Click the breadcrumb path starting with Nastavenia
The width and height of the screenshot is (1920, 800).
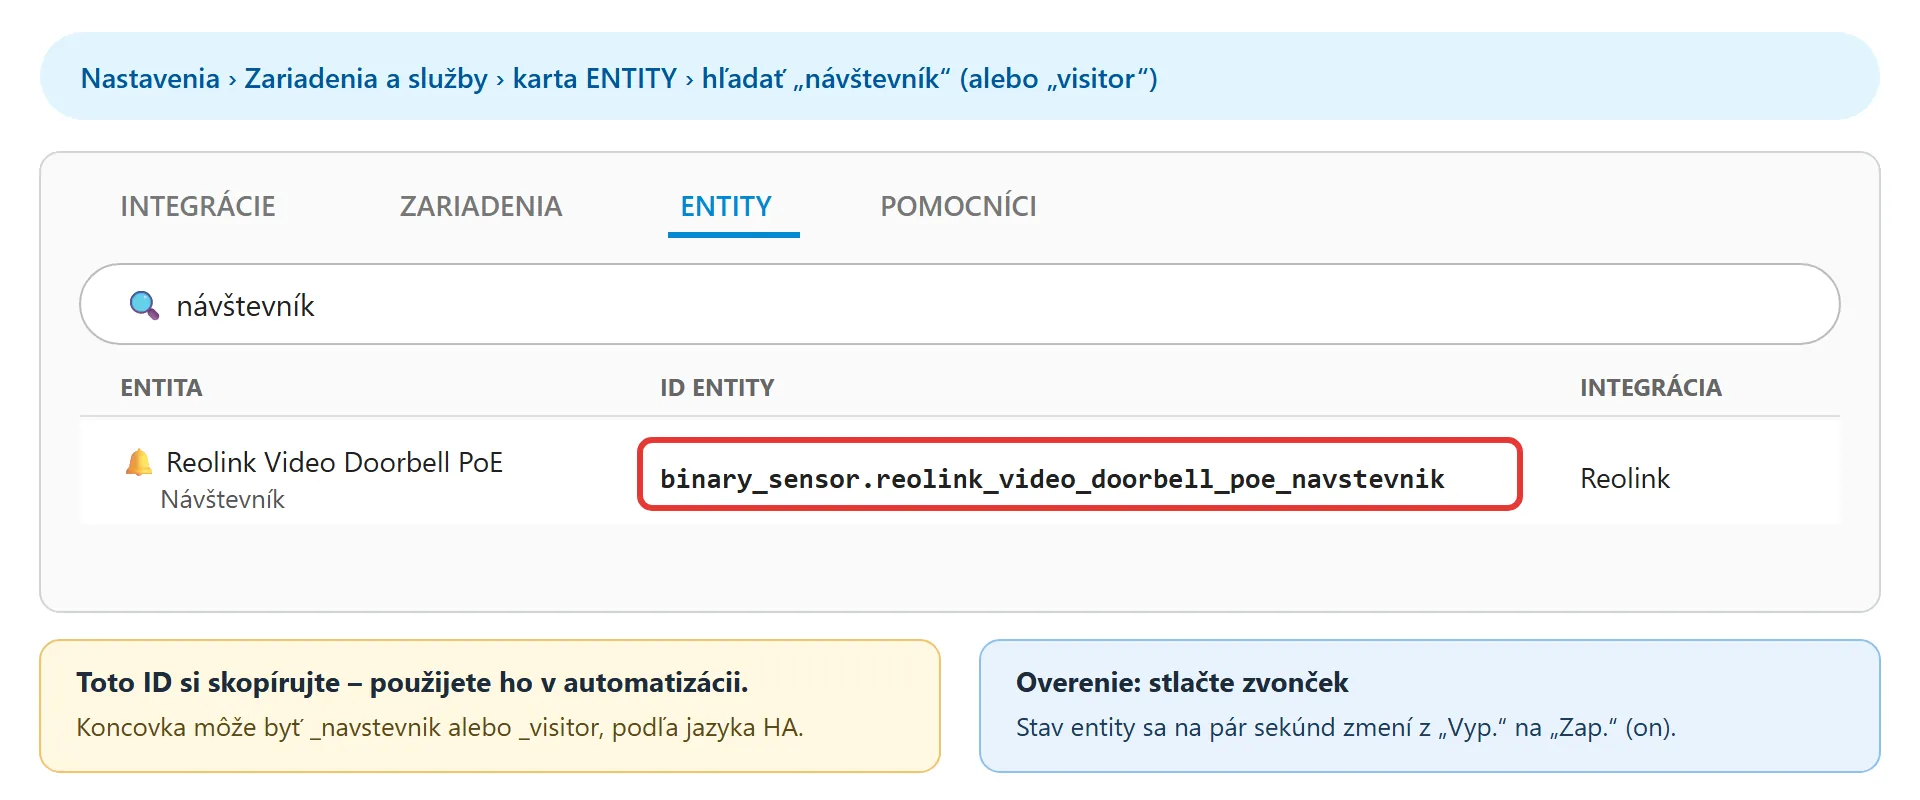619,78
